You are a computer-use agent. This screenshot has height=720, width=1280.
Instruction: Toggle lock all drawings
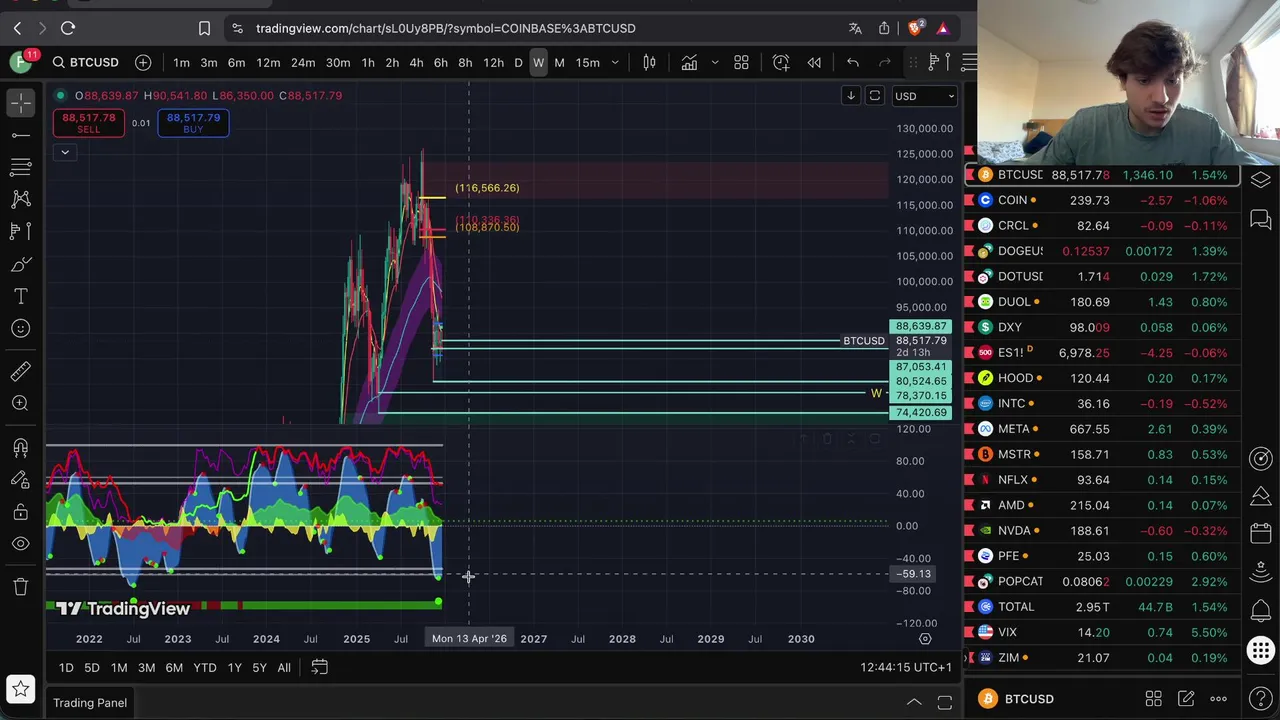point(21,511)
